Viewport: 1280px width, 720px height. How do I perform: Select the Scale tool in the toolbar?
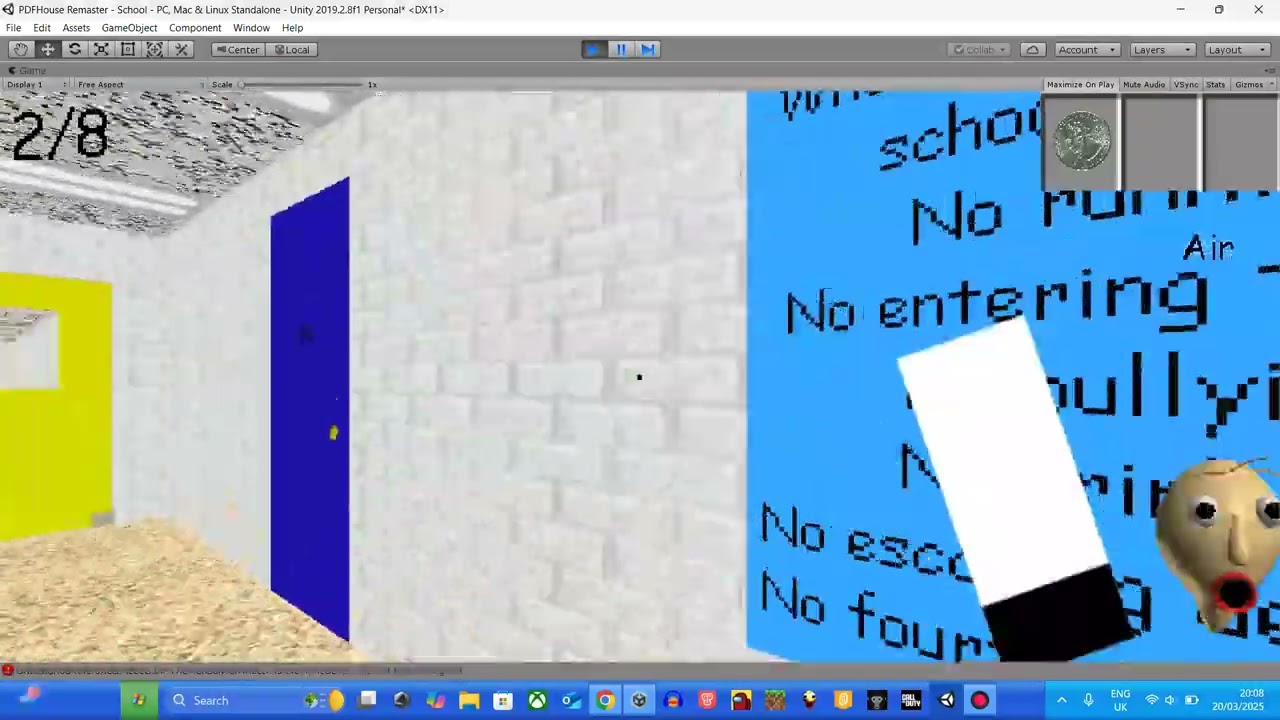click(x=101, y=49)
